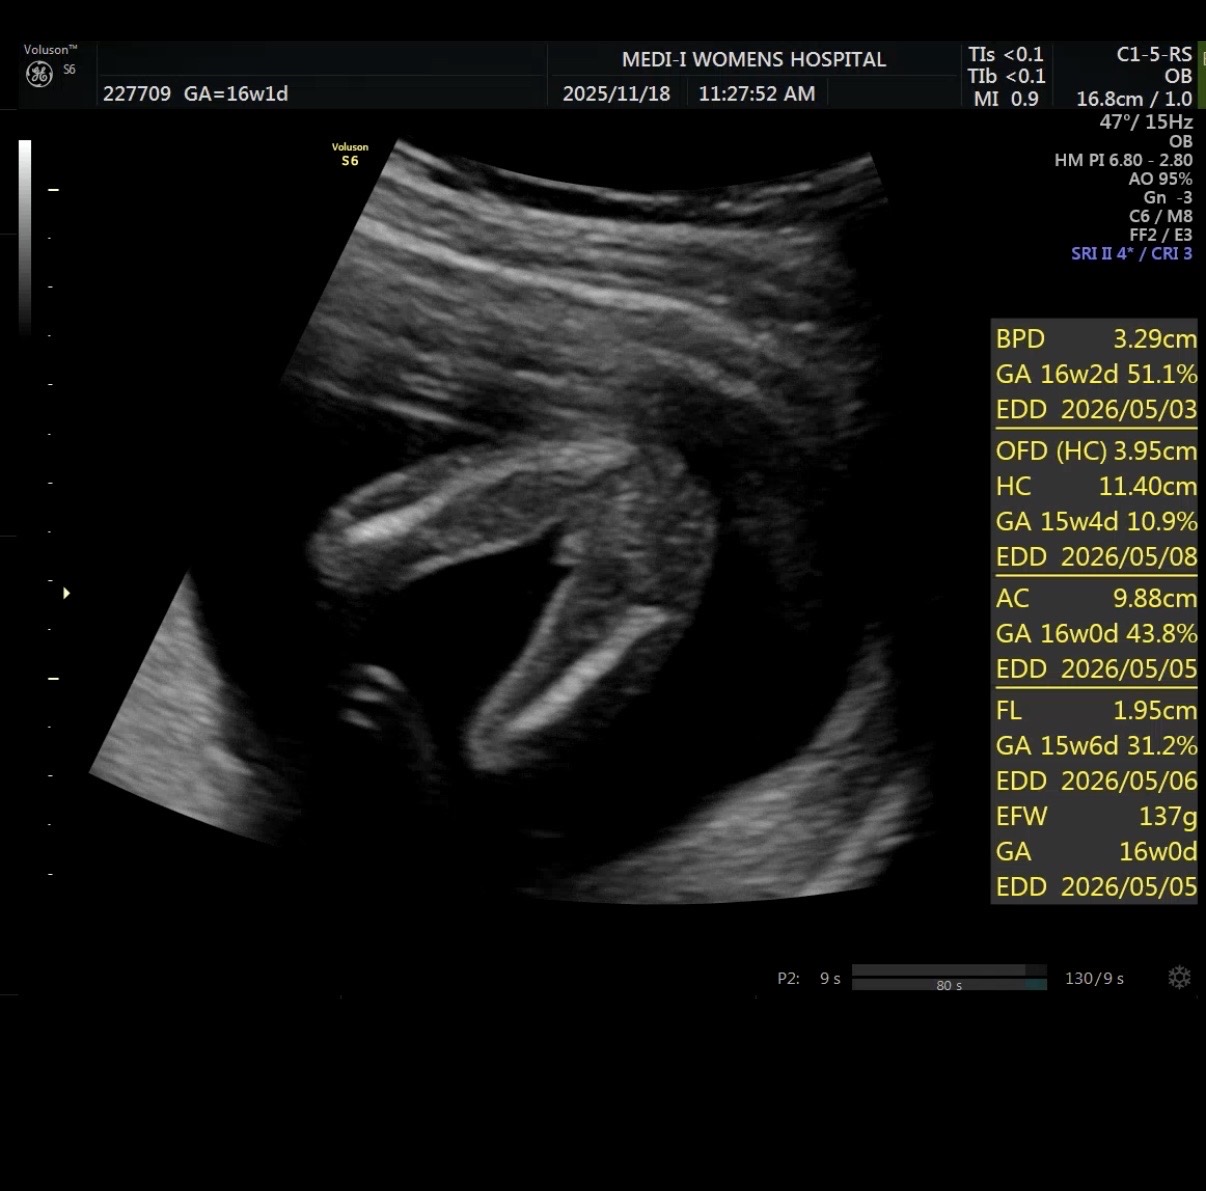
Task: Click the 130/9 s frame counter
Action: coord(1094,978)
